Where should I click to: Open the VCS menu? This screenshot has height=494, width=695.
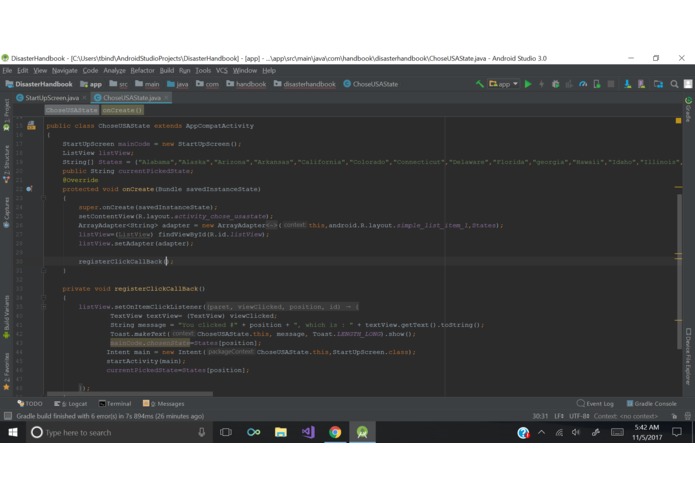[221, 70]
